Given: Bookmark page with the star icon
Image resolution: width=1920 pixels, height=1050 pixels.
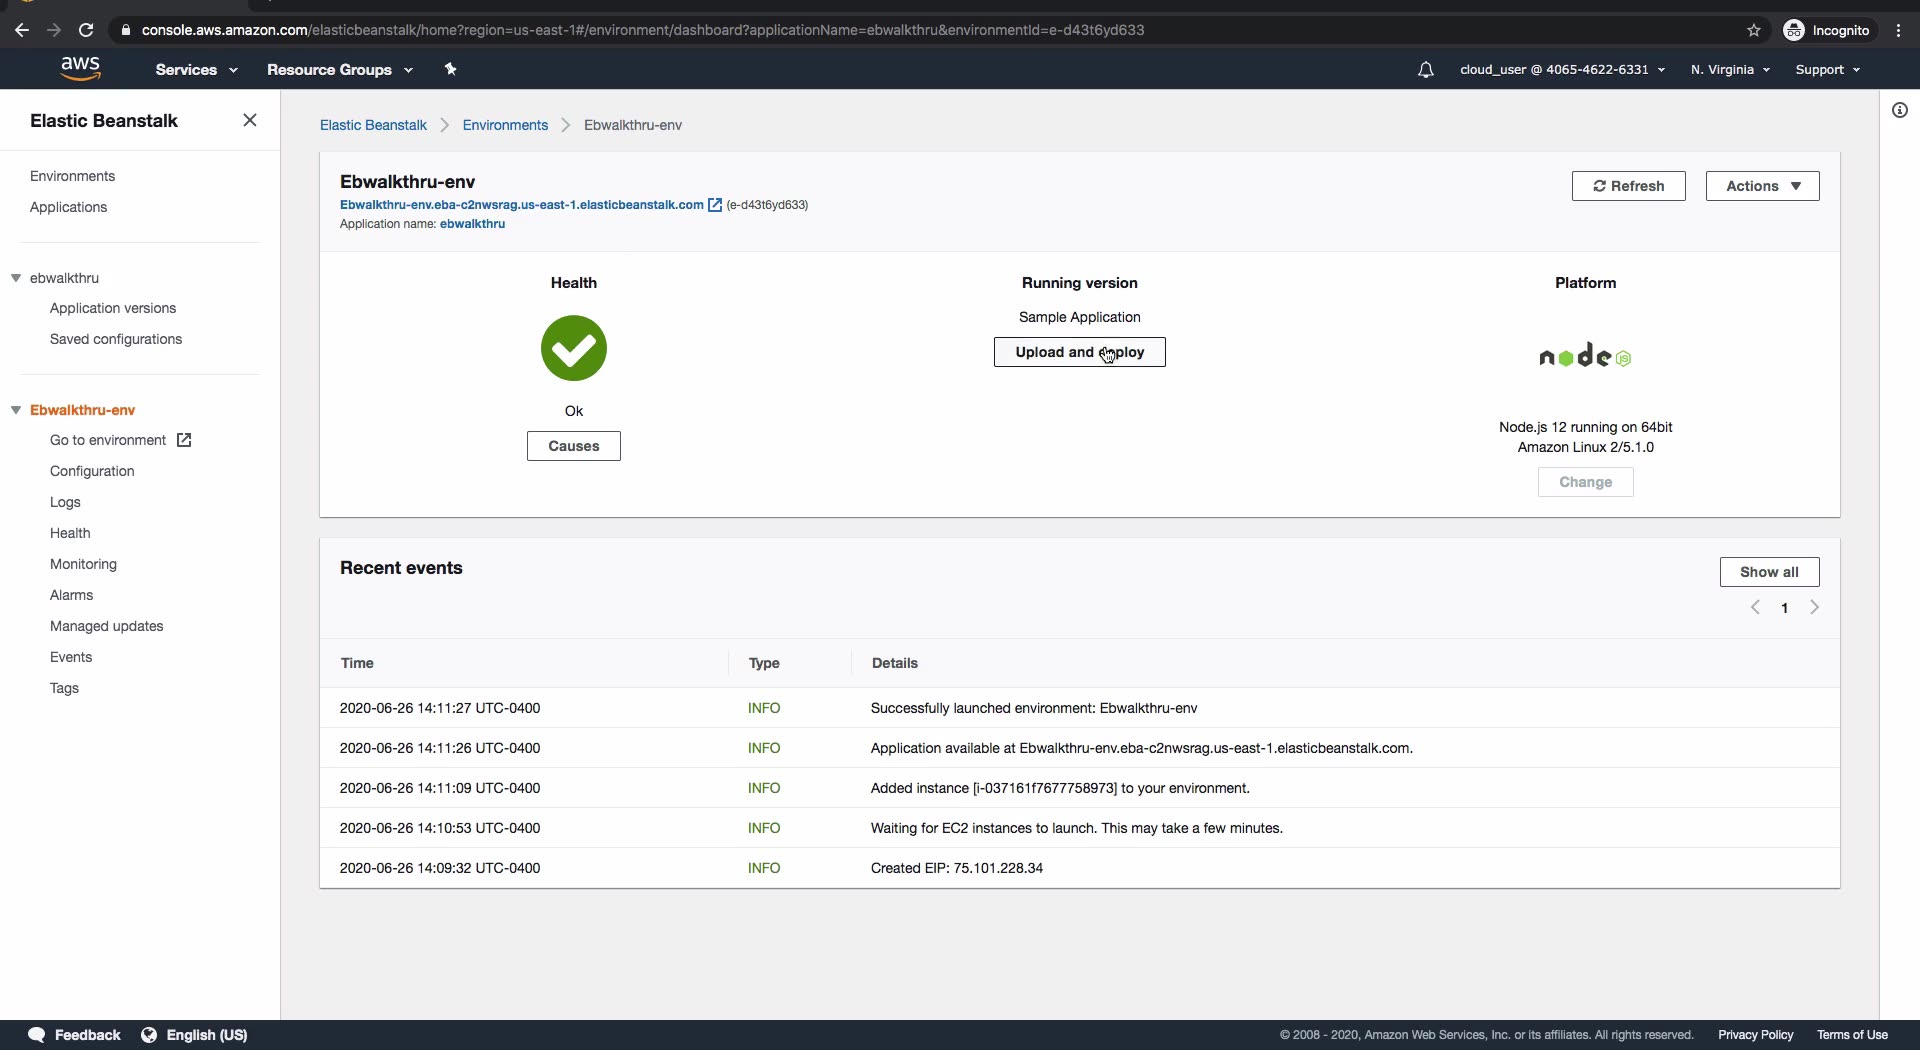Looking at the screenshot, I should click(x=1753, y=30).
